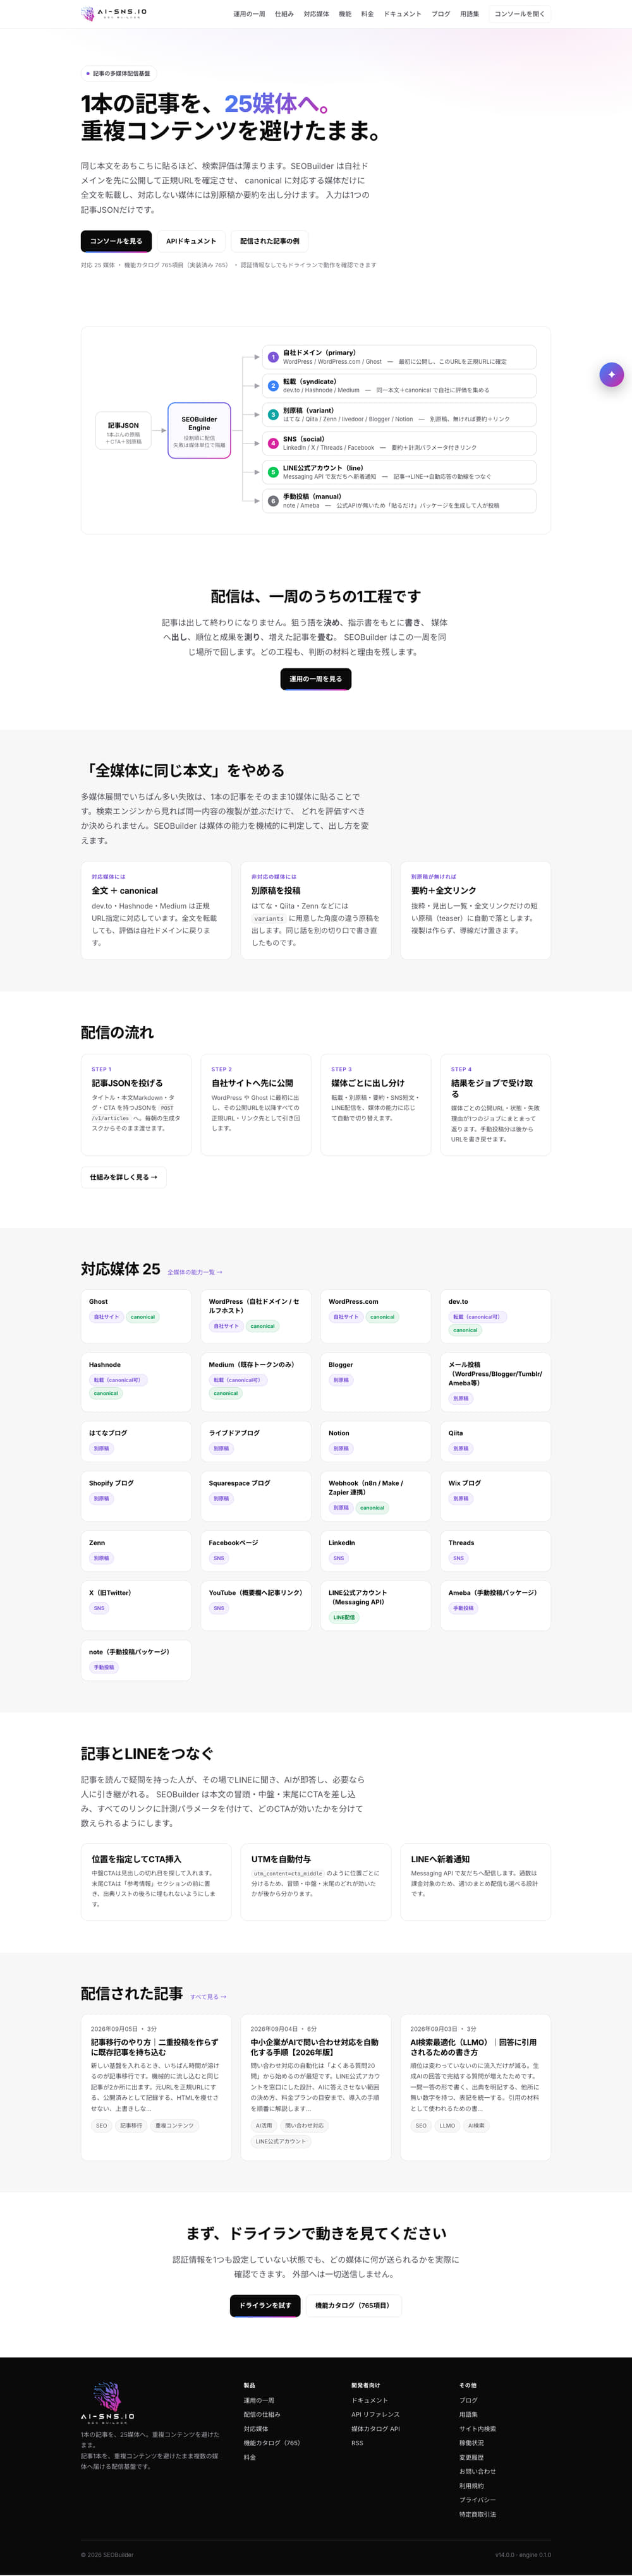Open the APIドキュメント hero button
Viewport: 632px width, 2576px height.
click(x=191, y=241)
